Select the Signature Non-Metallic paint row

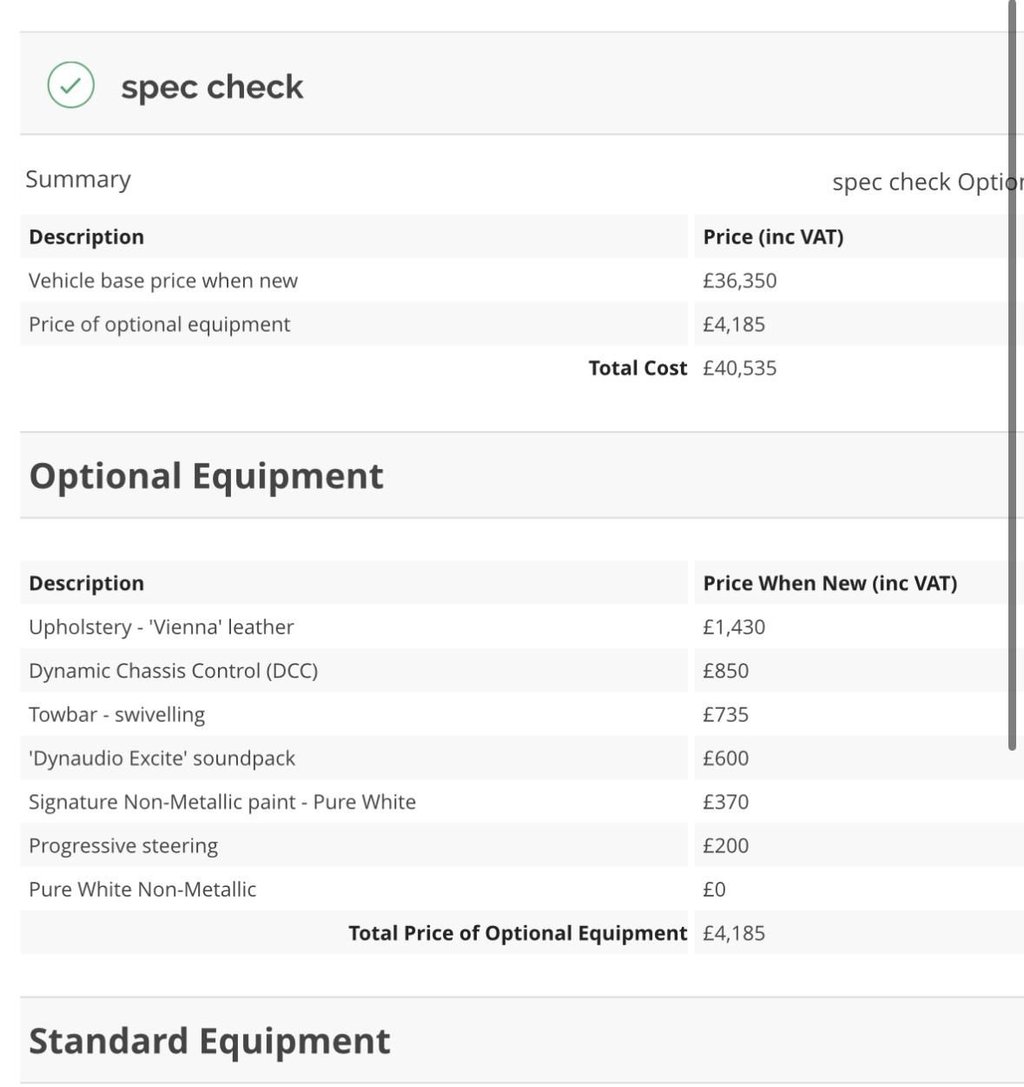(x=222, y=802)
